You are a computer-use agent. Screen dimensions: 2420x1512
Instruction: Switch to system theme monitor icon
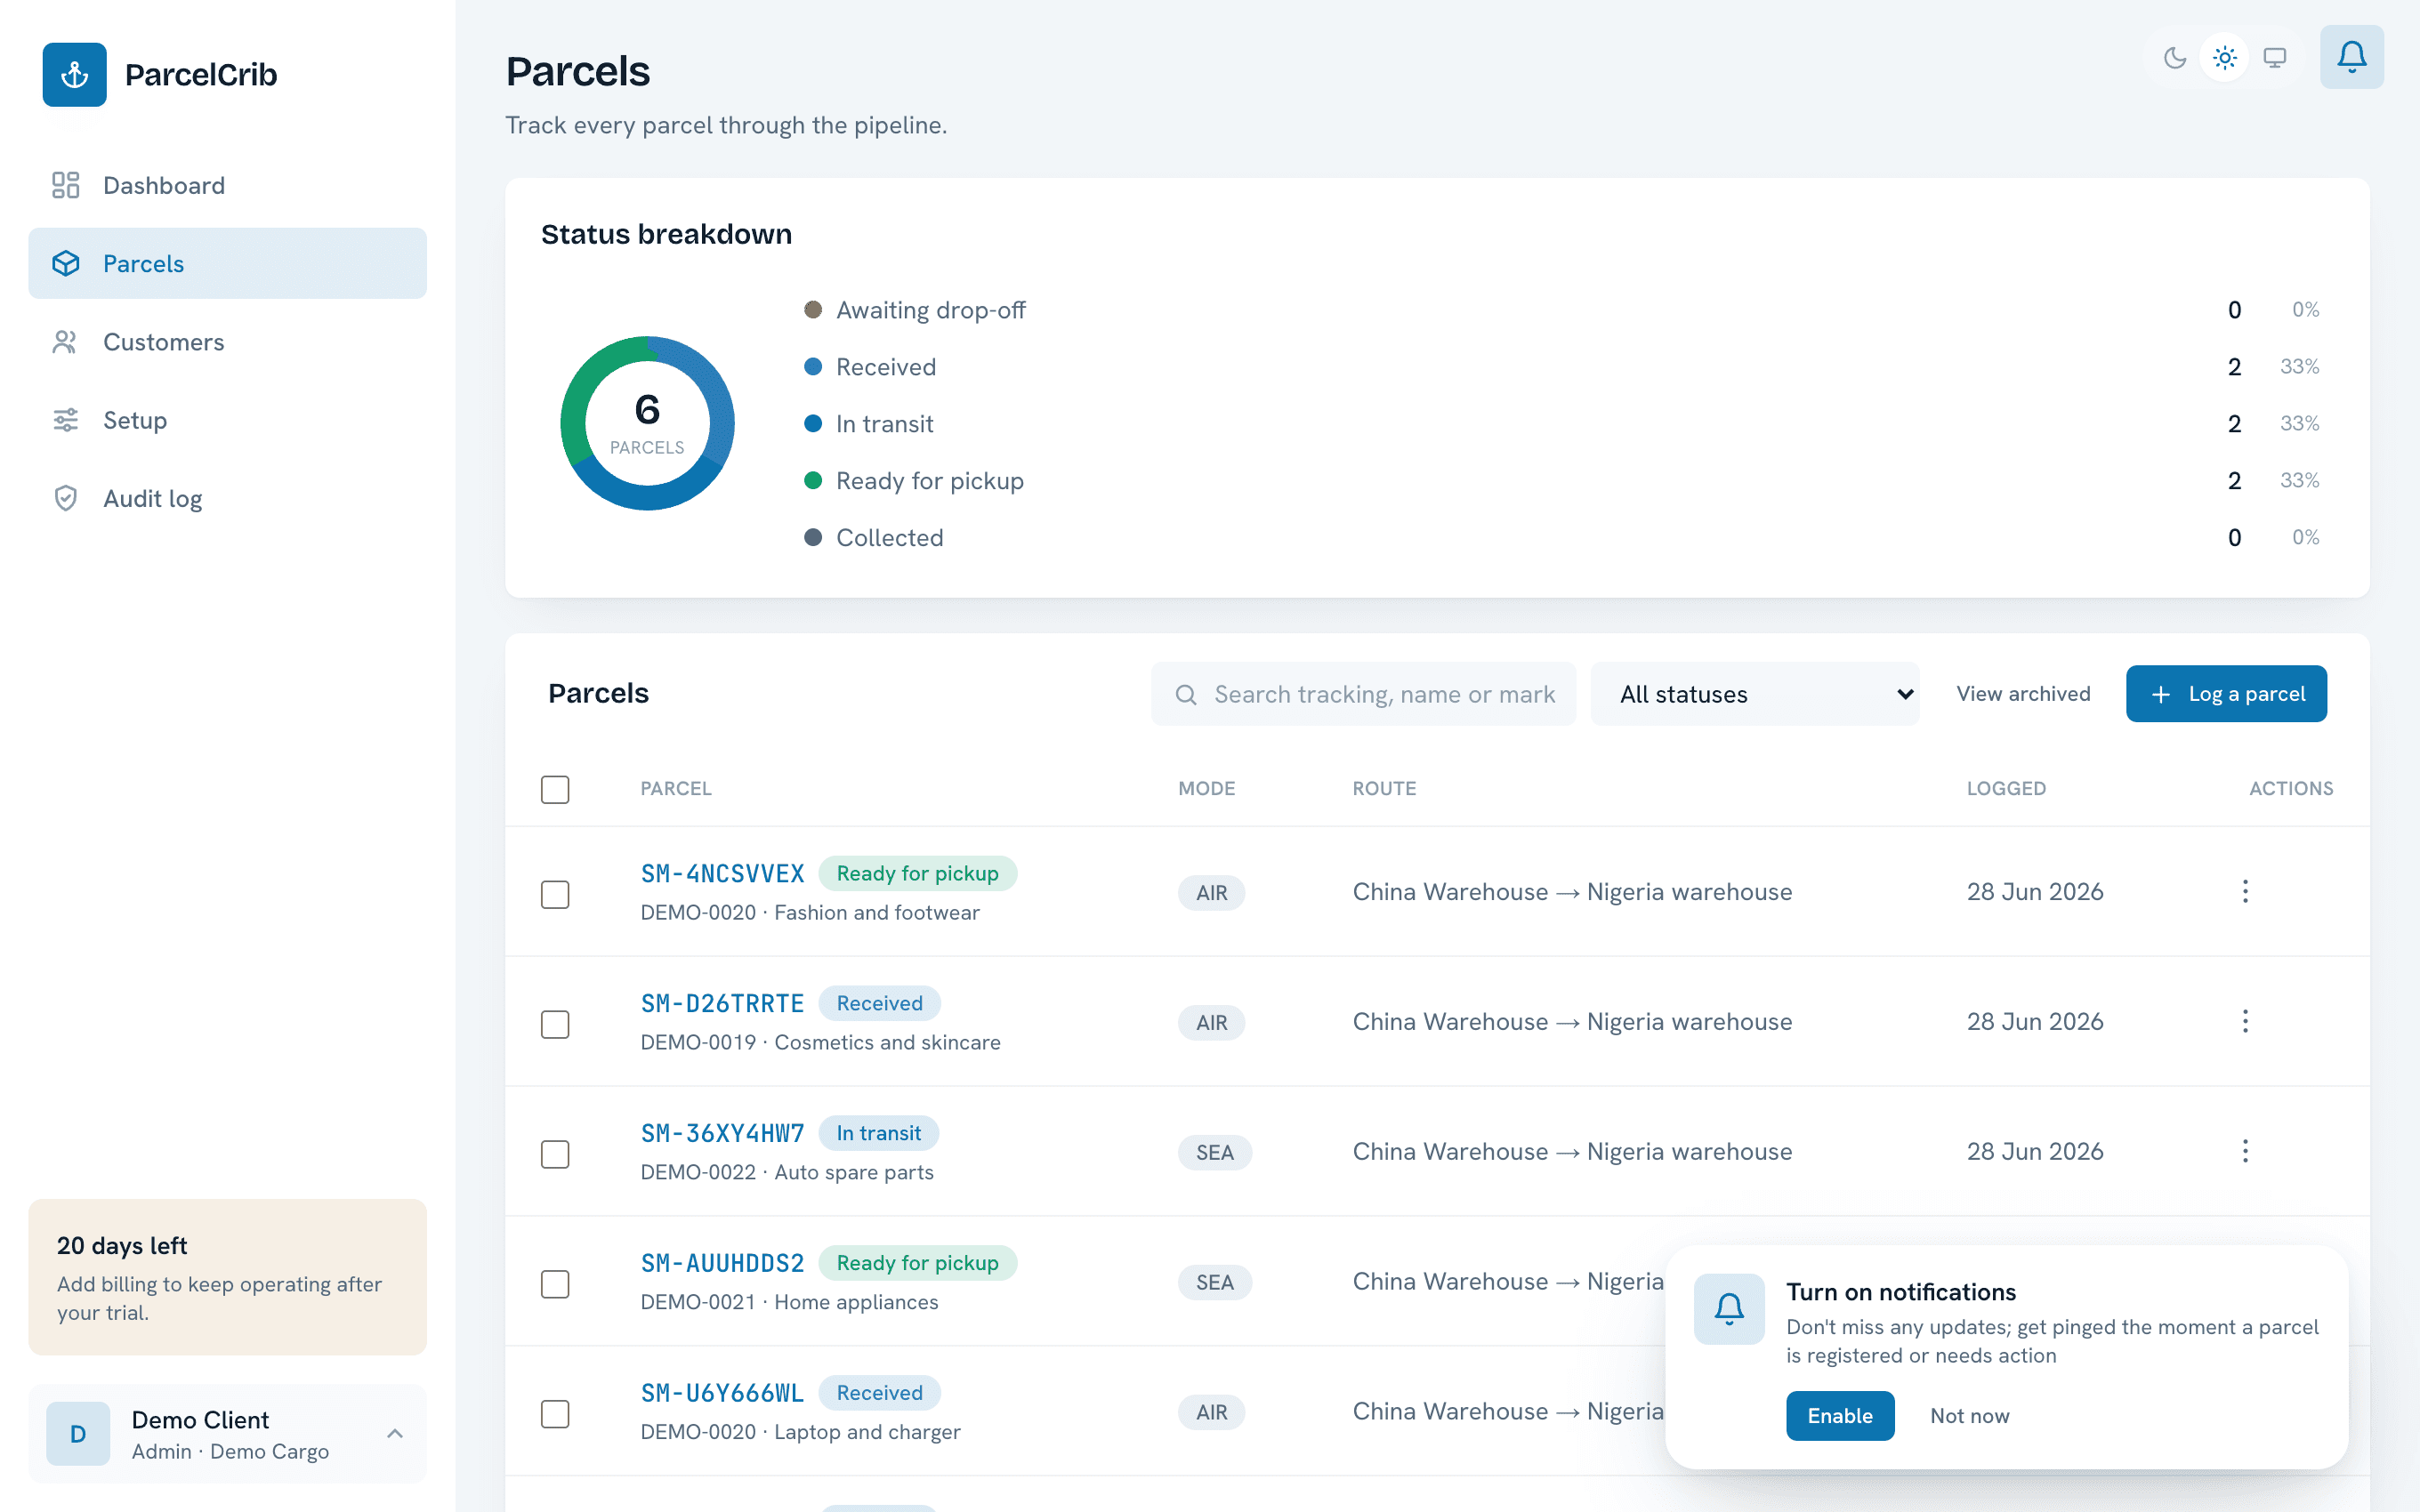coord(2275,57)
